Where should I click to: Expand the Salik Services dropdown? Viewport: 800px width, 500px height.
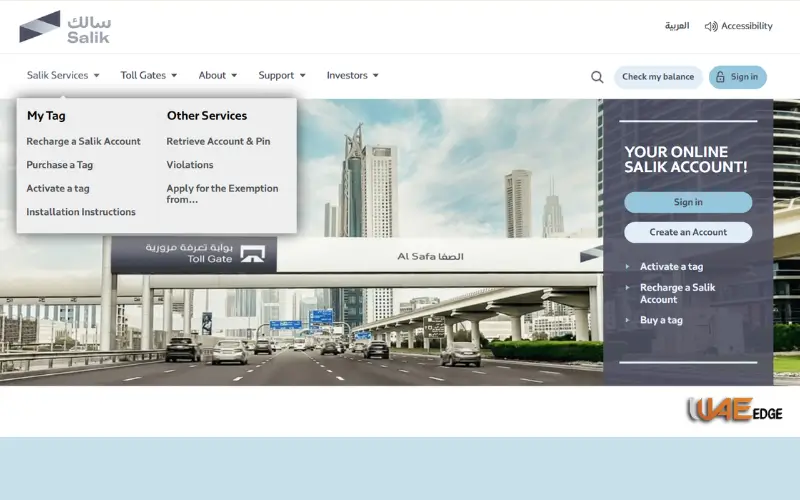tap(63, 76)
